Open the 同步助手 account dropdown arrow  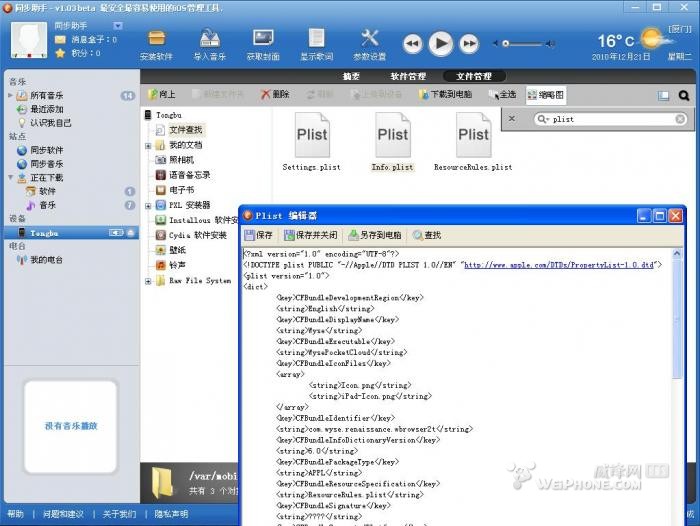coord(117,25)
